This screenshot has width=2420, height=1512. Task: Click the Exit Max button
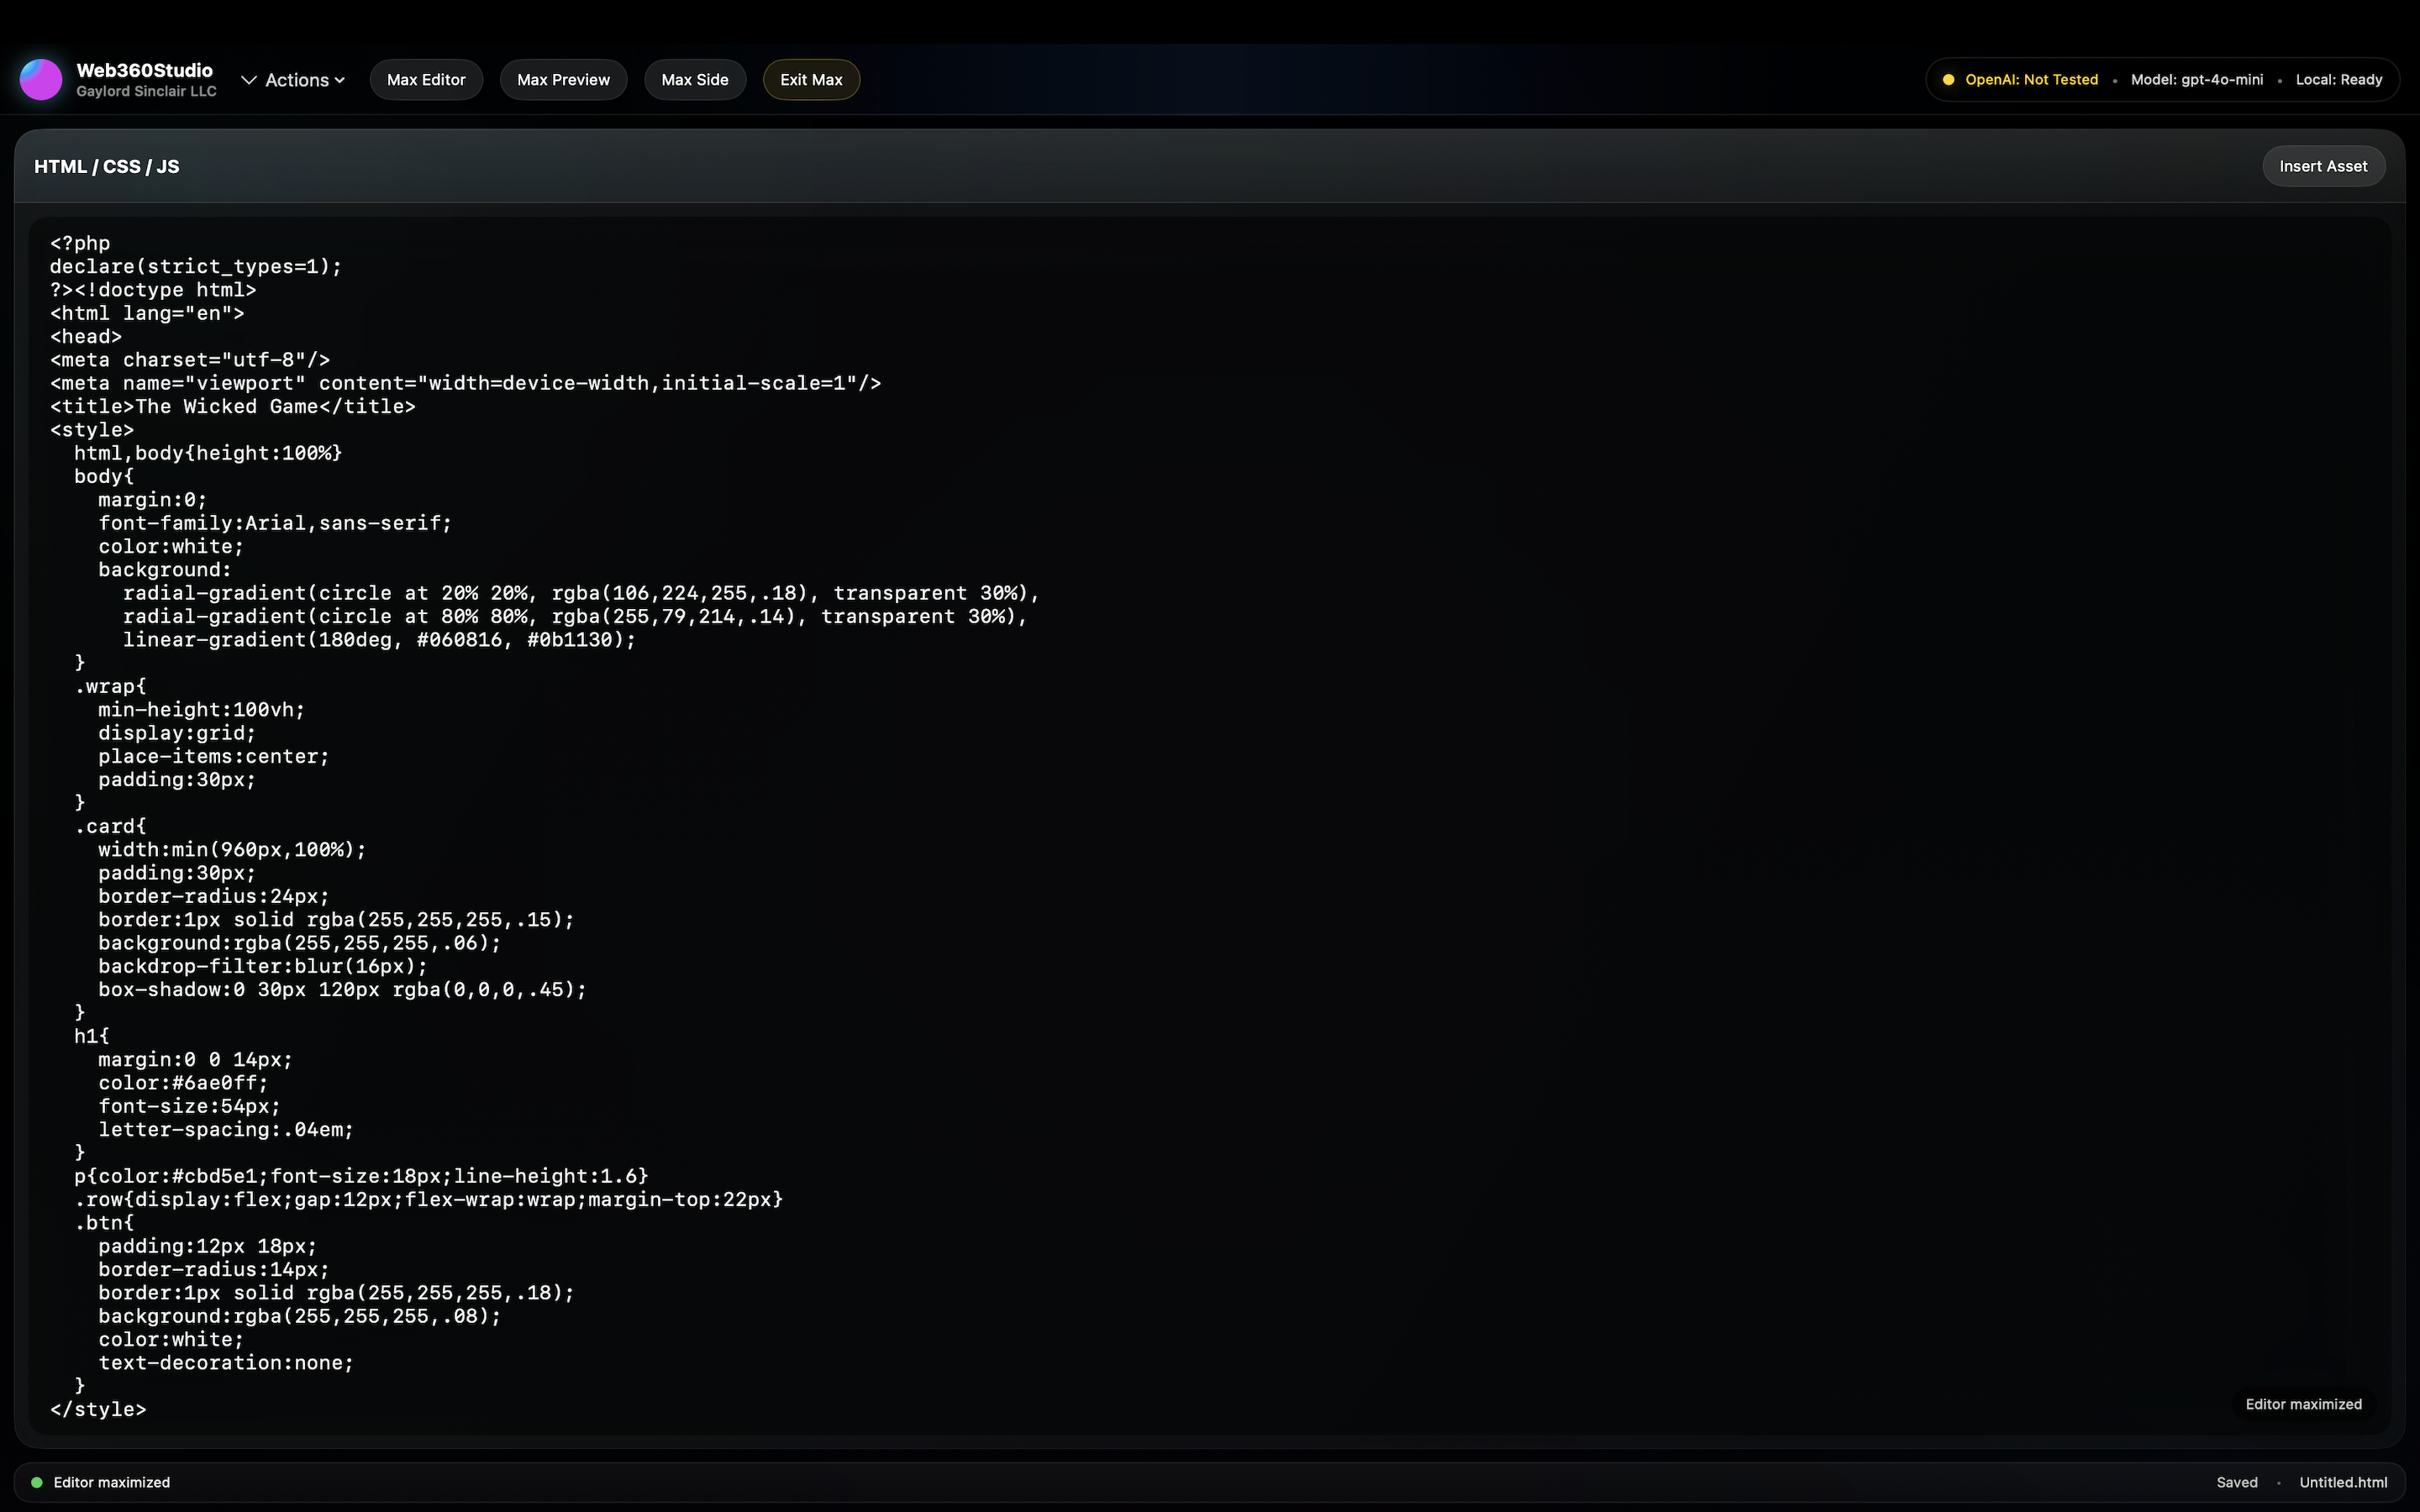coord(809,79)
